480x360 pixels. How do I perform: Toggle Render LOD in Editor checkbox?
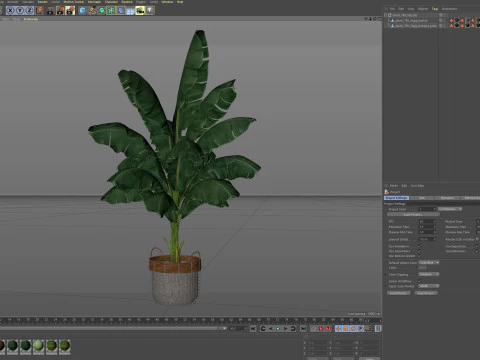477,239
